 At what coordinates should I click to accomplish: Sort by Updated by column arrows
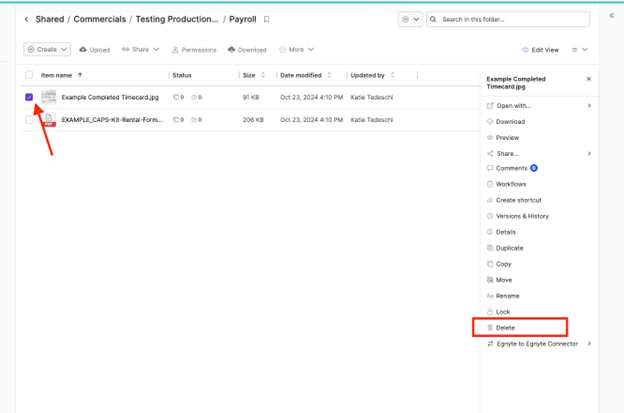pyautogui.click(x=392, y=75)
